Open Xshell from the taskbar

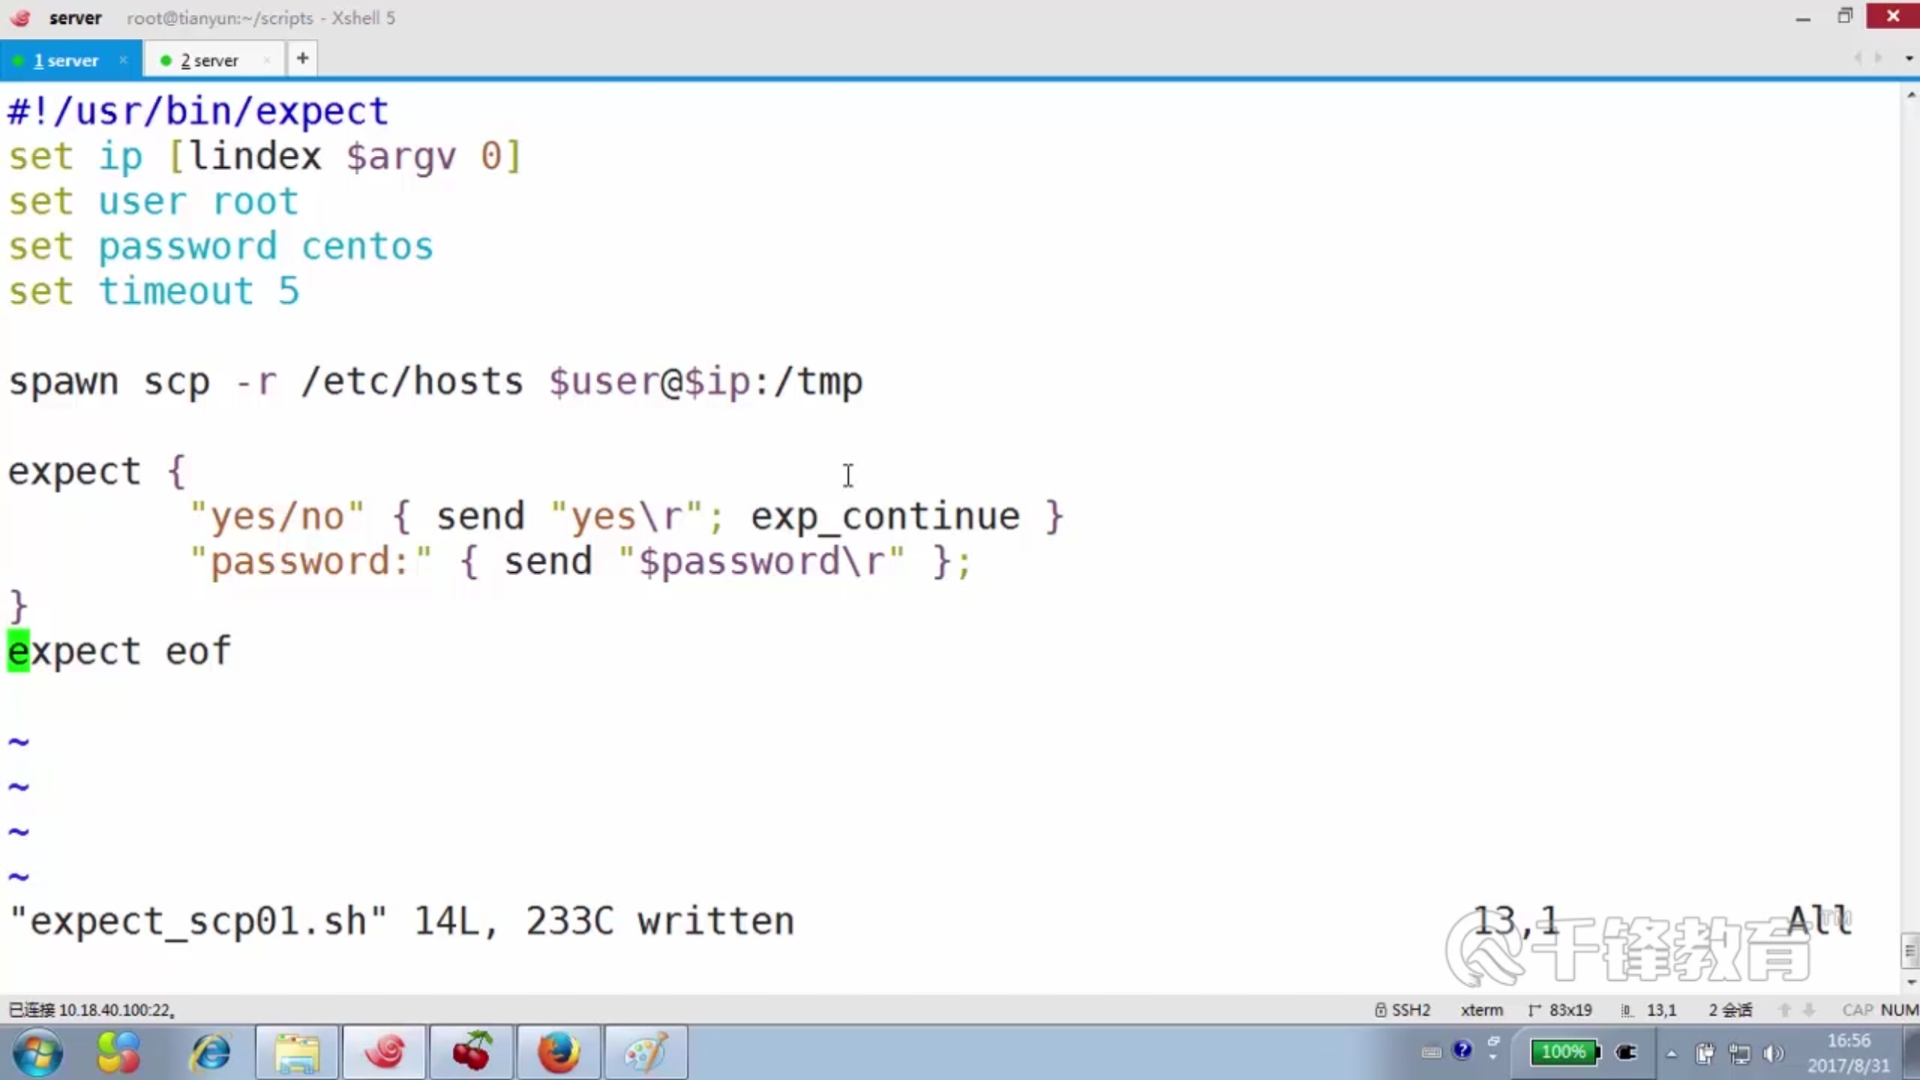(385, 1052)
